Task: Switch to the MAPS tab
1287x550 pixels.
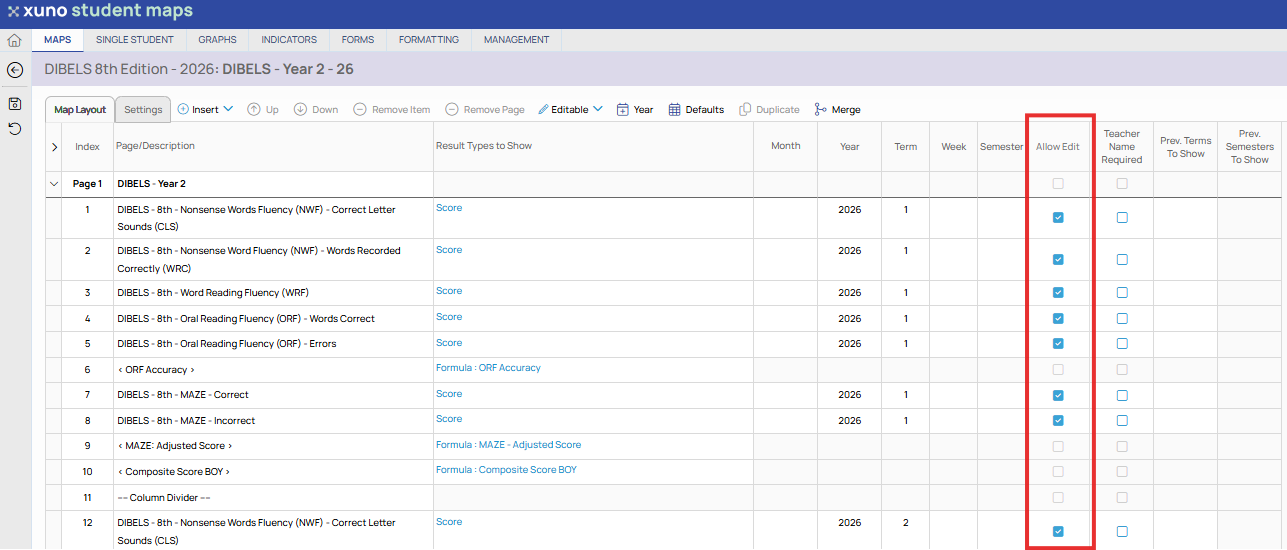Action: [x=58, y=40]
